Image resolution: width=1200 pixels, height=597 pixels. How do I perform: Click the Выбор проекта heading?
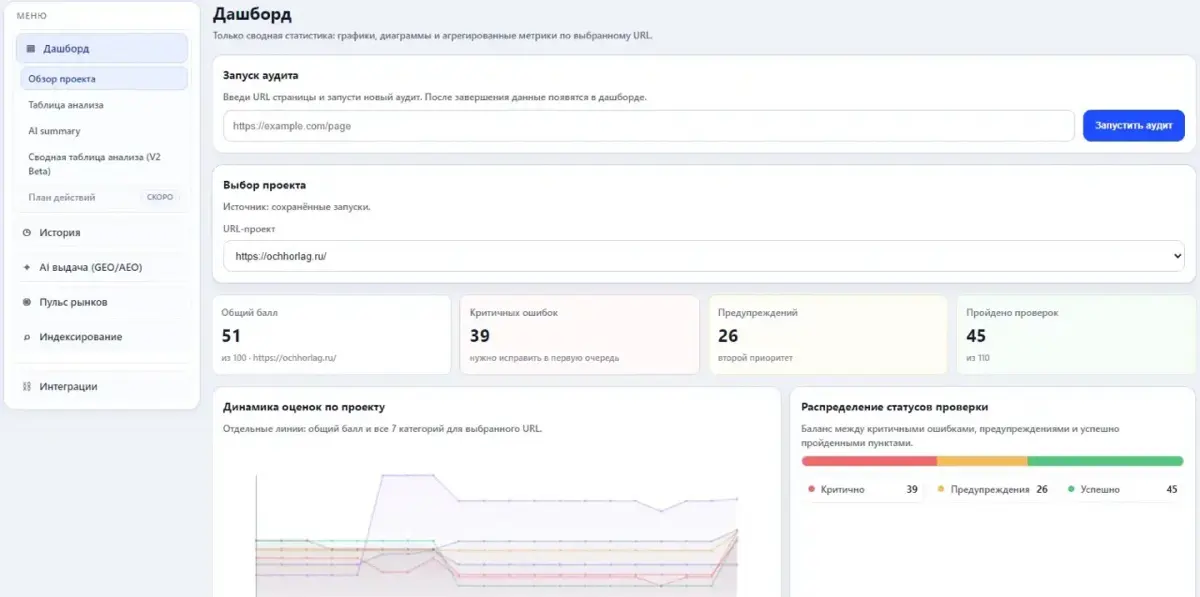click(x=264, y=185)
